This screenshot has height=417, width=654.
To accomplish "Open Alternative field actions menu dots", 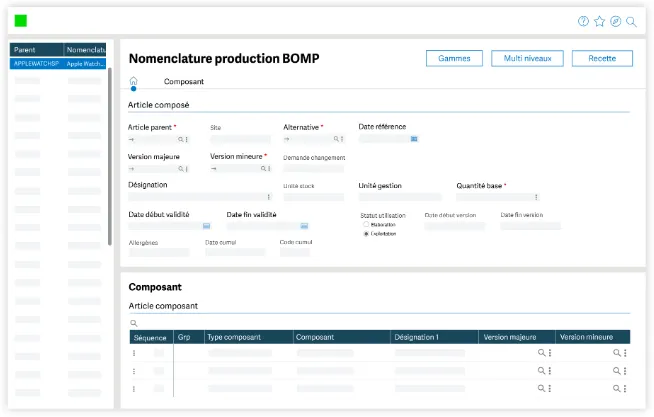I will pos(342,139).
